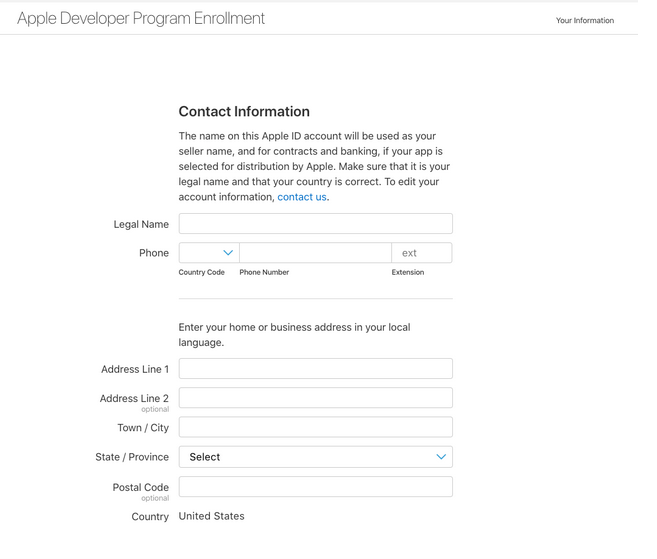Focus the Phone Number field

coord(316,253)
